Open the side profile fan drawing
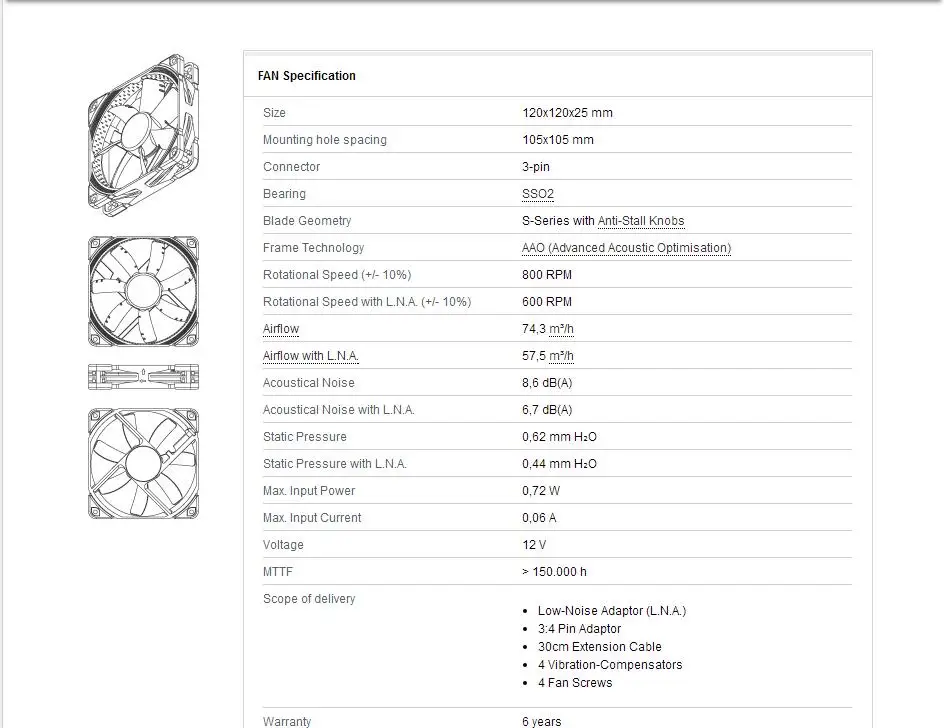 point(143,377)
